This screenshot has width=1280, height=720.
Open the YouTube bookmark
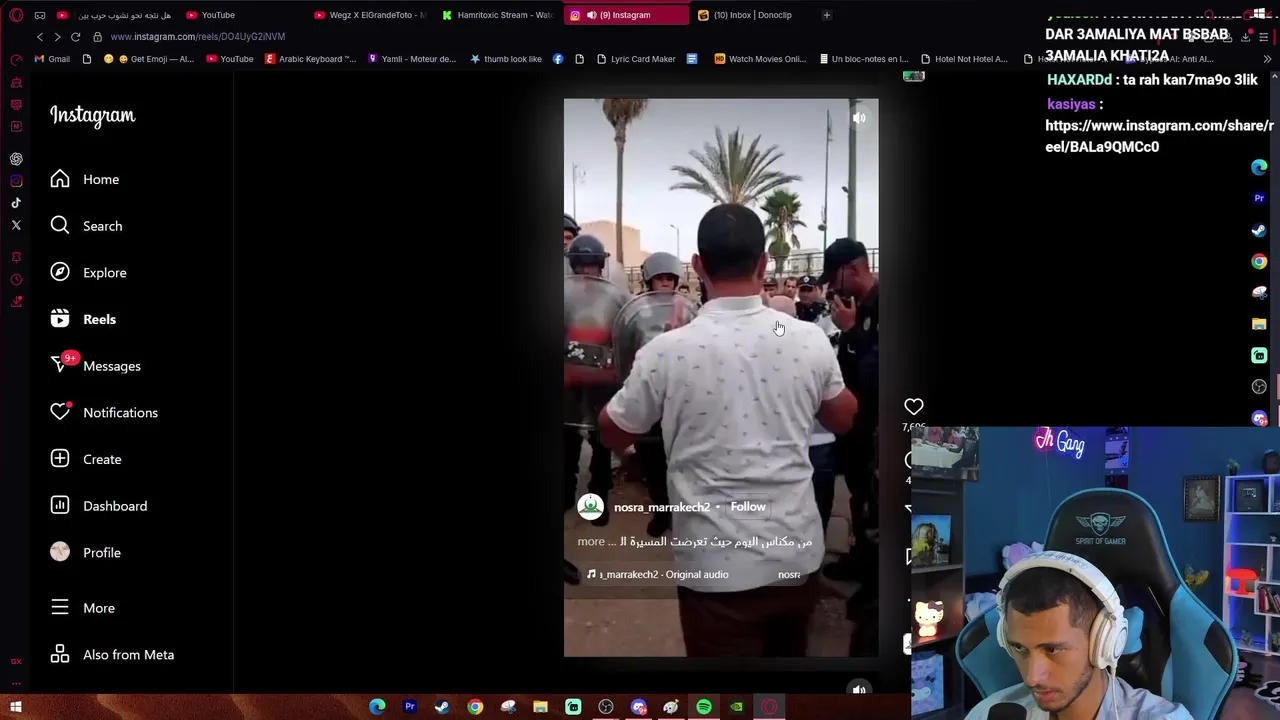tap(229, 59)
